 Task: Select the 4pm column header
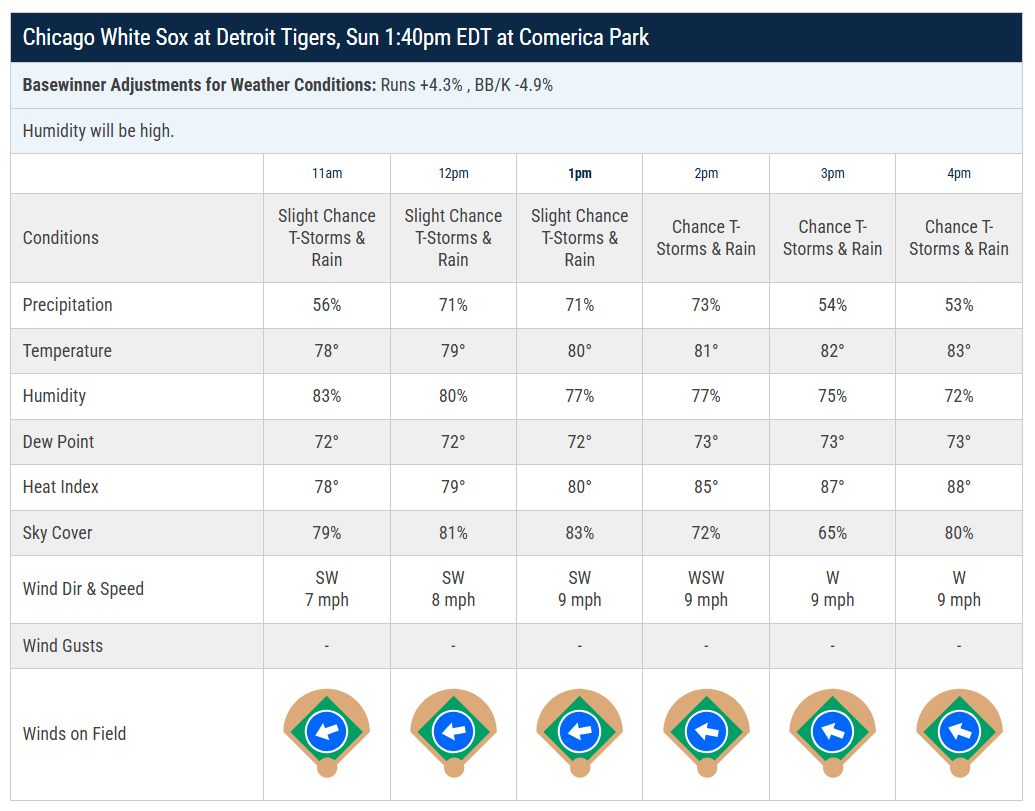coord(959,174)
